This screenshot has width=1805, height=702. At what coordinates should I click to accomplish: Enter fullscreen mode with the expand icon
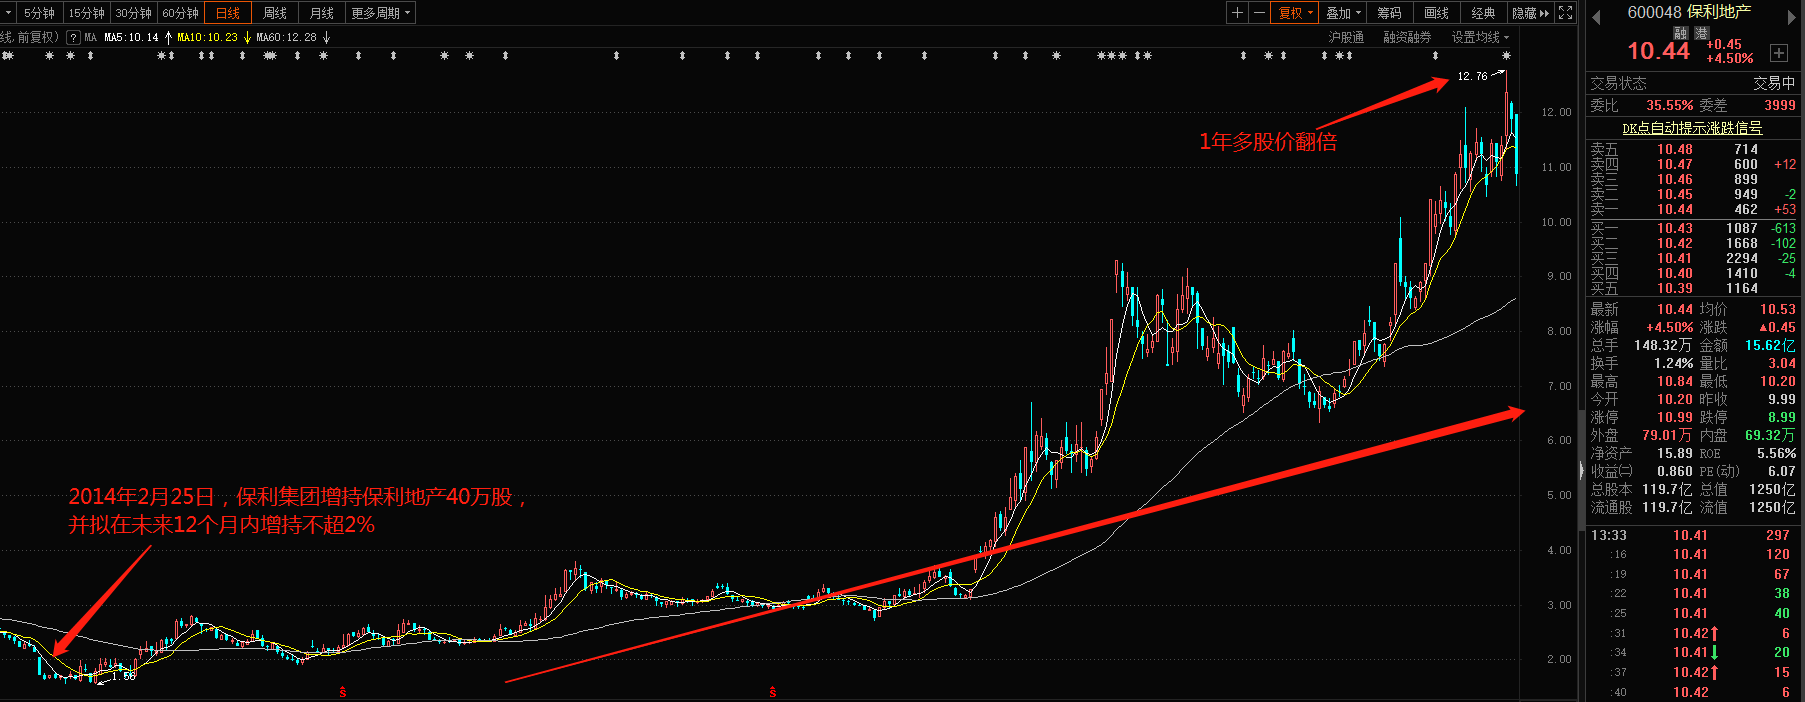coord(1566,13)
